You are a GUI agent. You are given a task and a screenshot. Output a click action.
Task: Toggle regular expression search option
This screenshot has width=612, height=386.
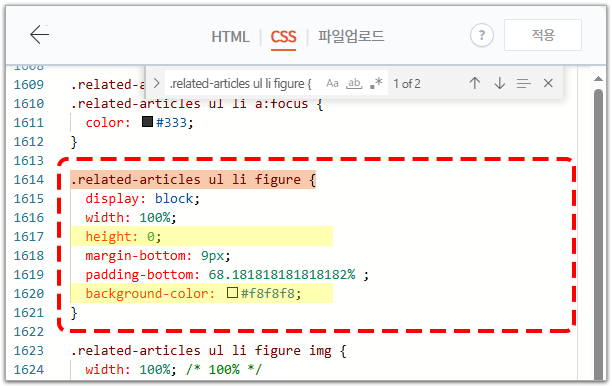pyautogui.click(x=376, y=83)
